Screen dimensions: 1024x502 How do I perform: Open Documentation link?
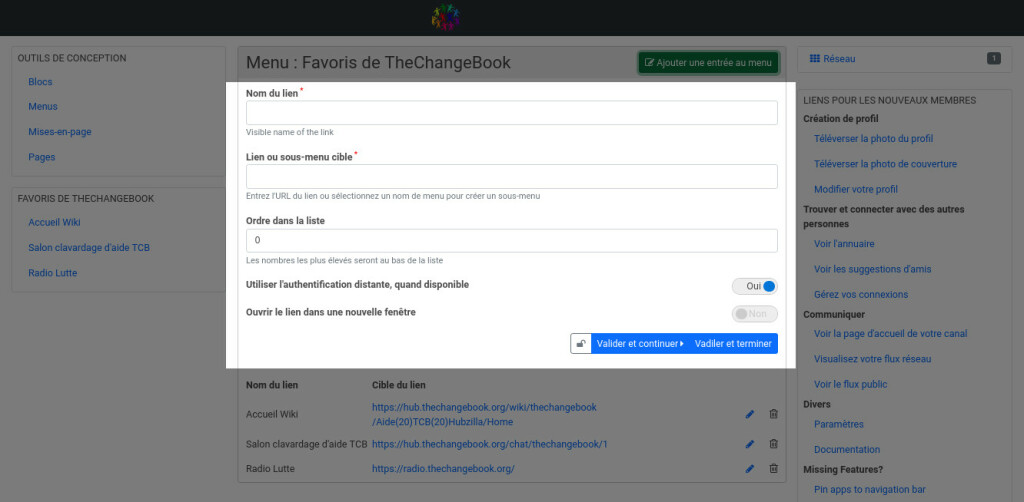click(847, 450)
